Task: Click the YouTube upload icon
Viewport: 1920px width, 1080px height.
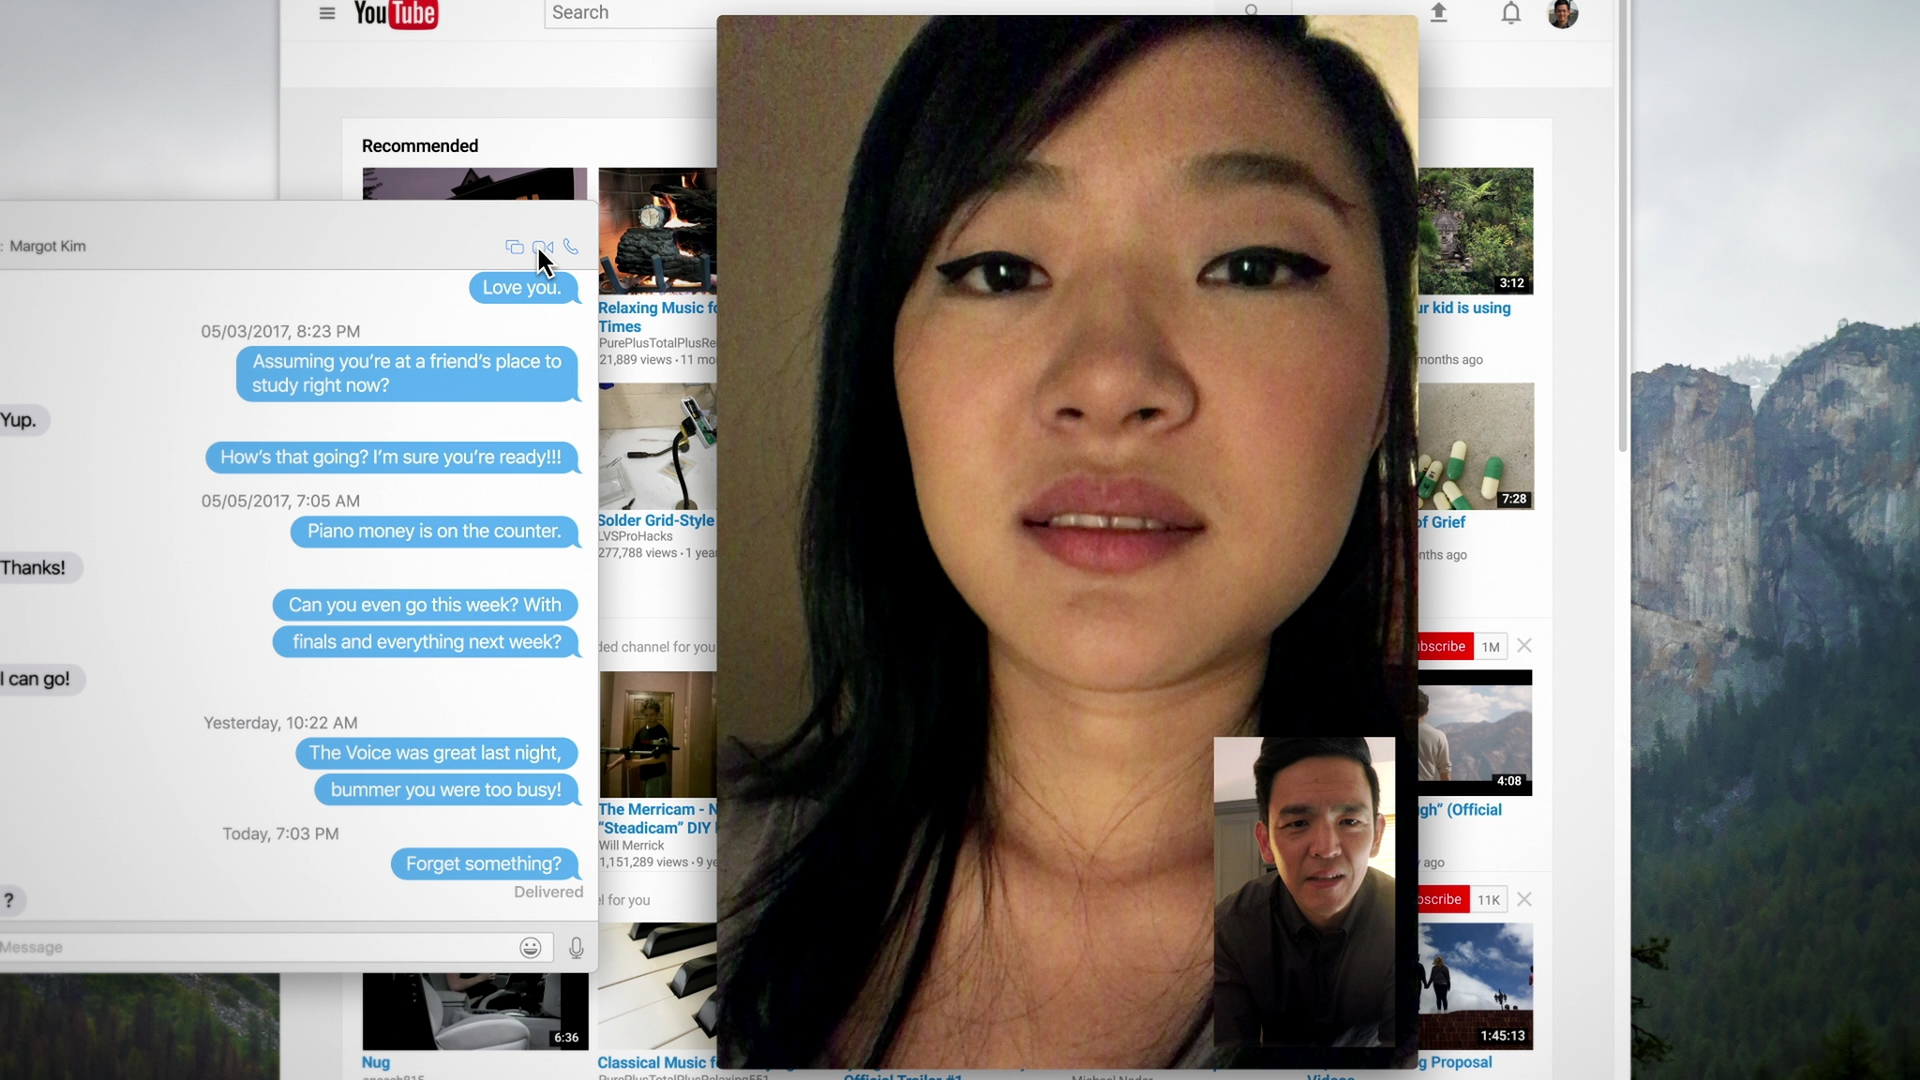Action: [1439, 13]
